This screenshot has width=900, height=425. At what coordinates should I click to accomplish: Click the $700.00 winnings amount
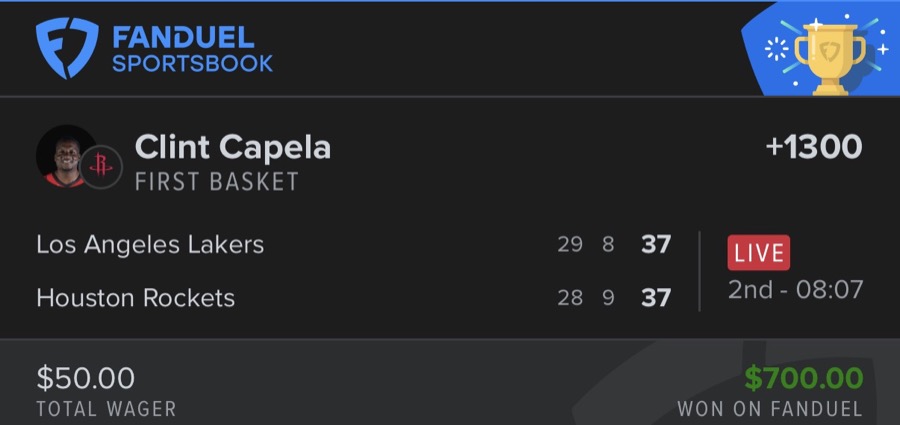click(803, 378)
